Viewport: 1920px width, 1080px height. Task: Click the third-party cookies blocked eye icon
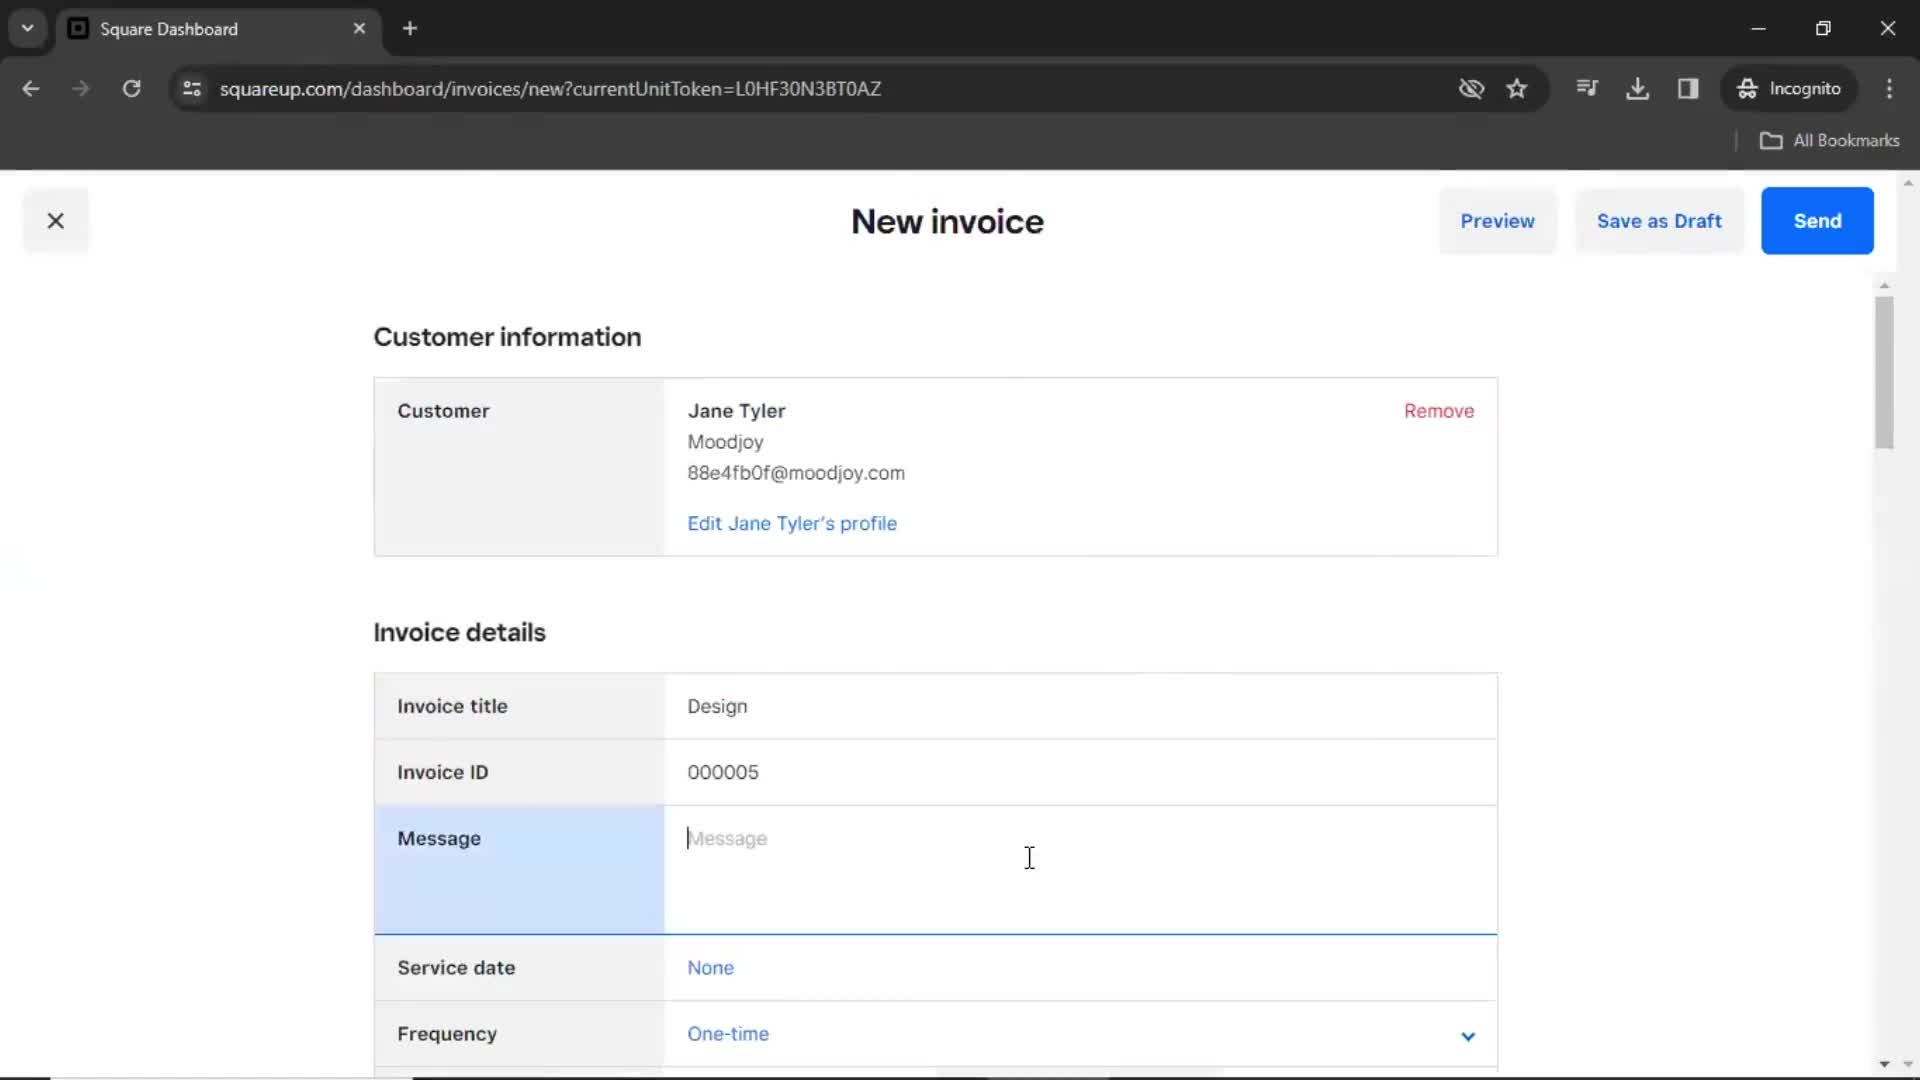pyautogui.click(x=1471, y=89)
